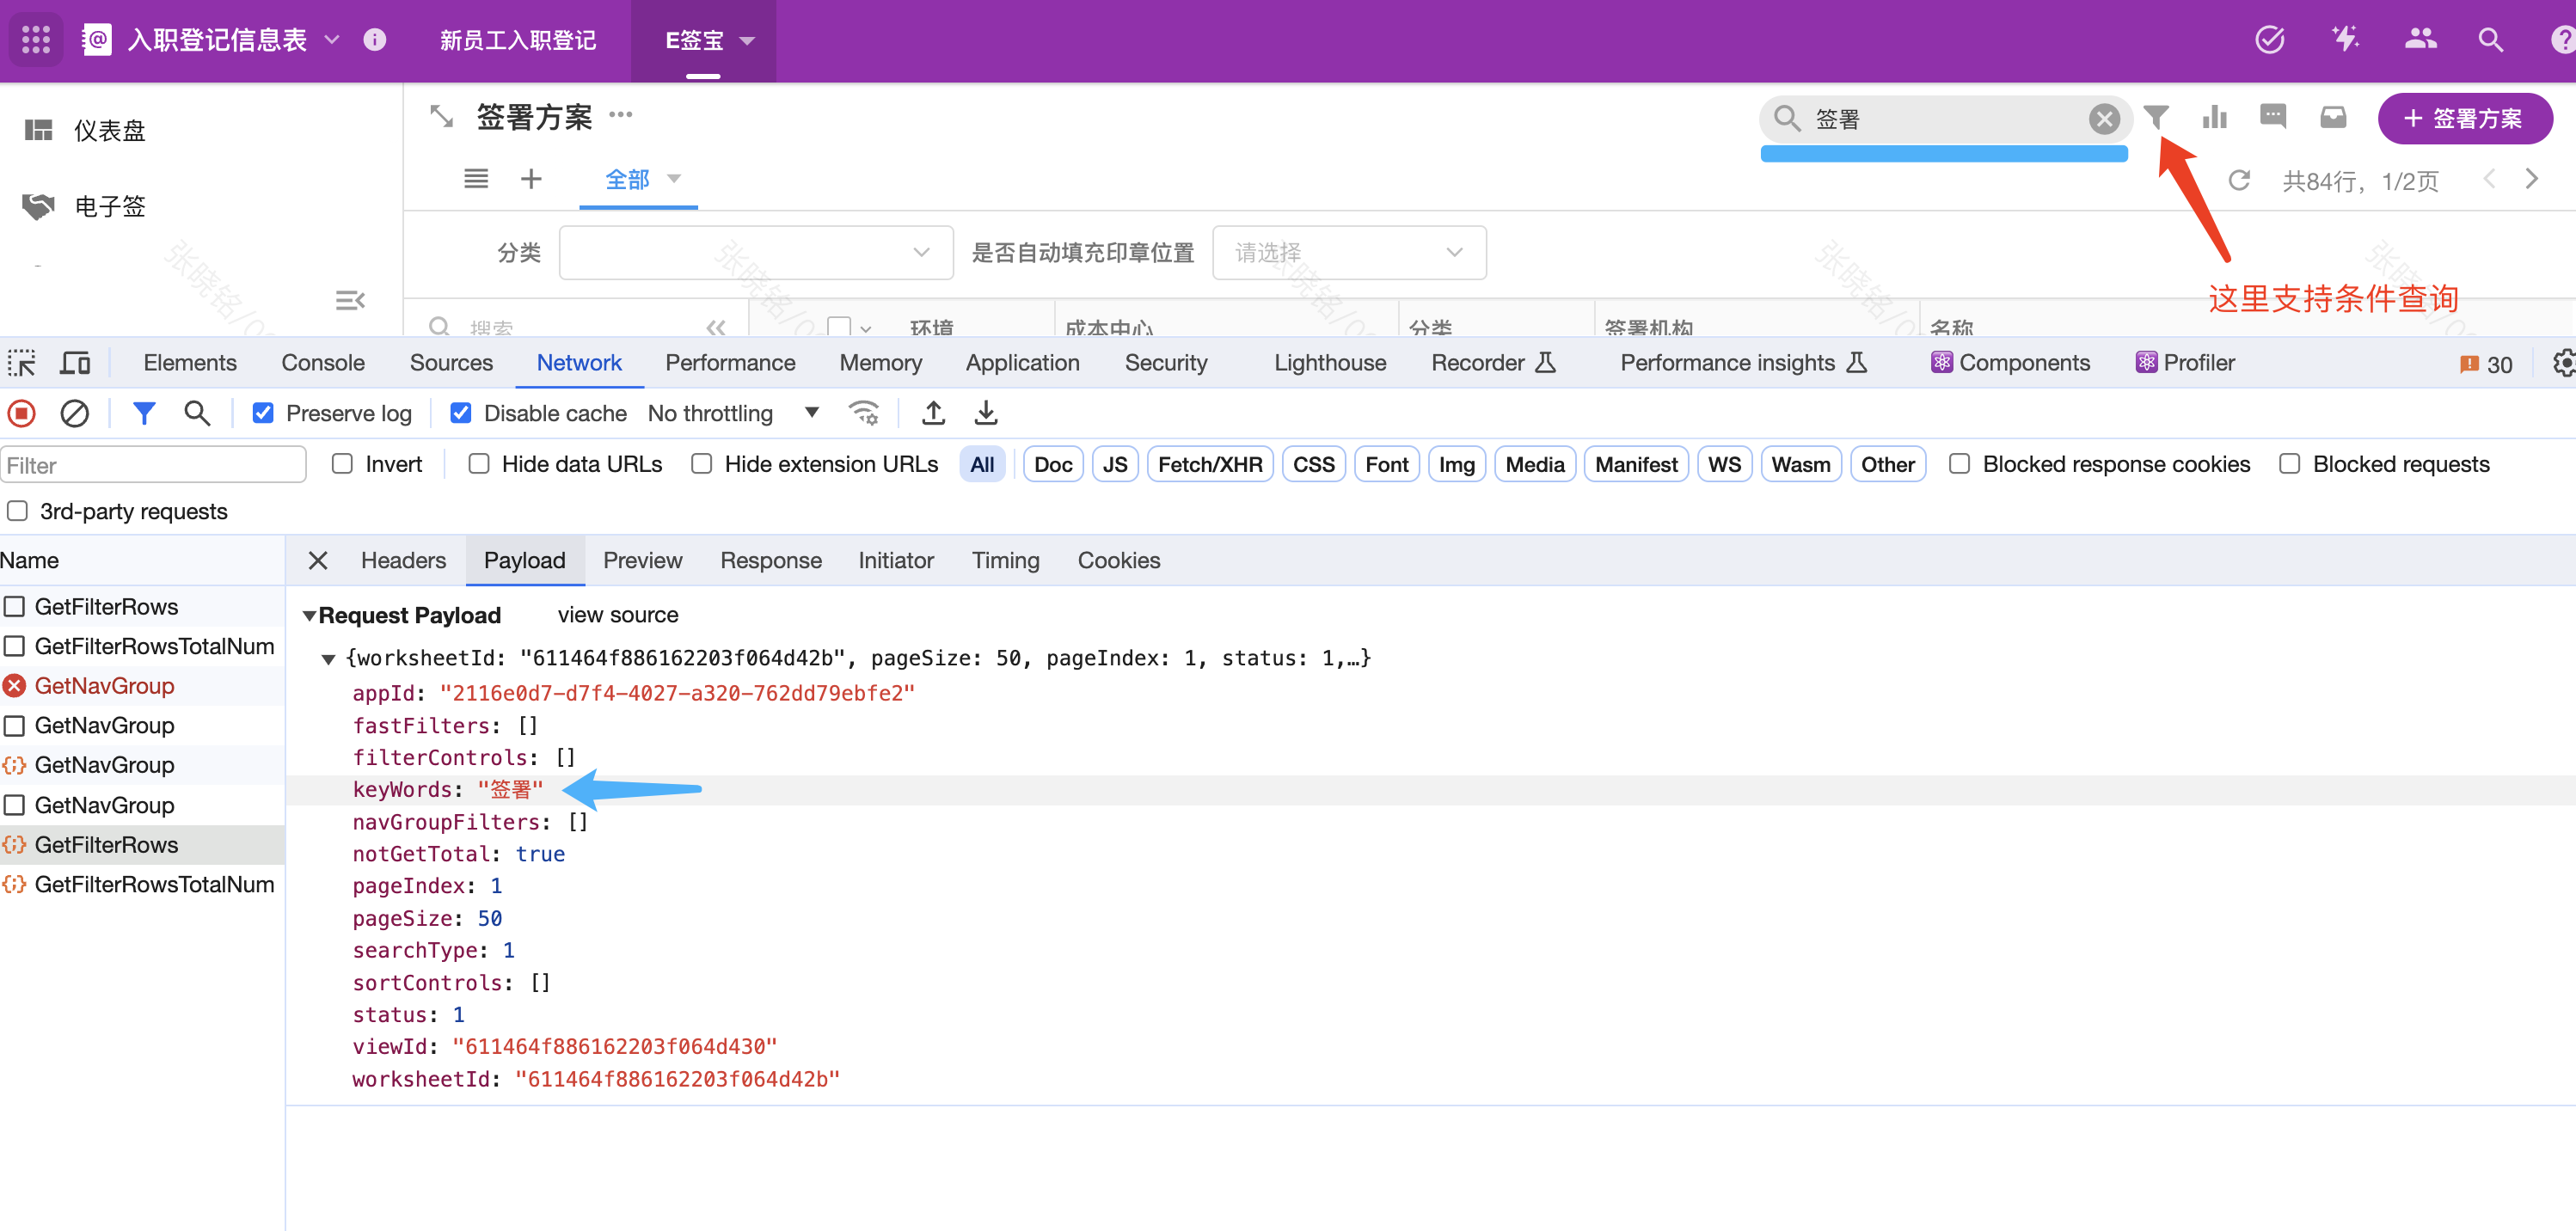Click the filter funnel icon beside search
This screenshot has width=2576, height=1231.
pyautogui.click(x=2156, y=118)
